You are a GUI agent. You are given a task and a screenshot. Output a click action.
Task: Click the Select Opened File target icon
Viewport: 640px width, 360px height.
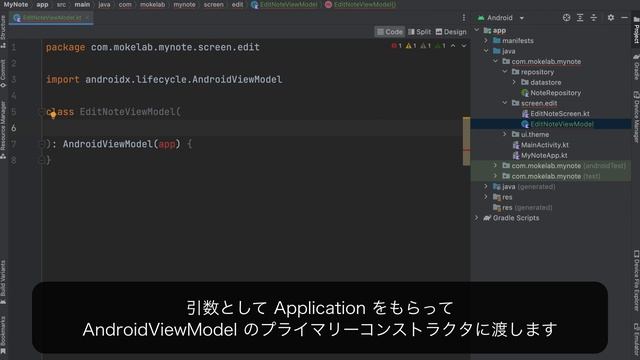click(566, 18)
